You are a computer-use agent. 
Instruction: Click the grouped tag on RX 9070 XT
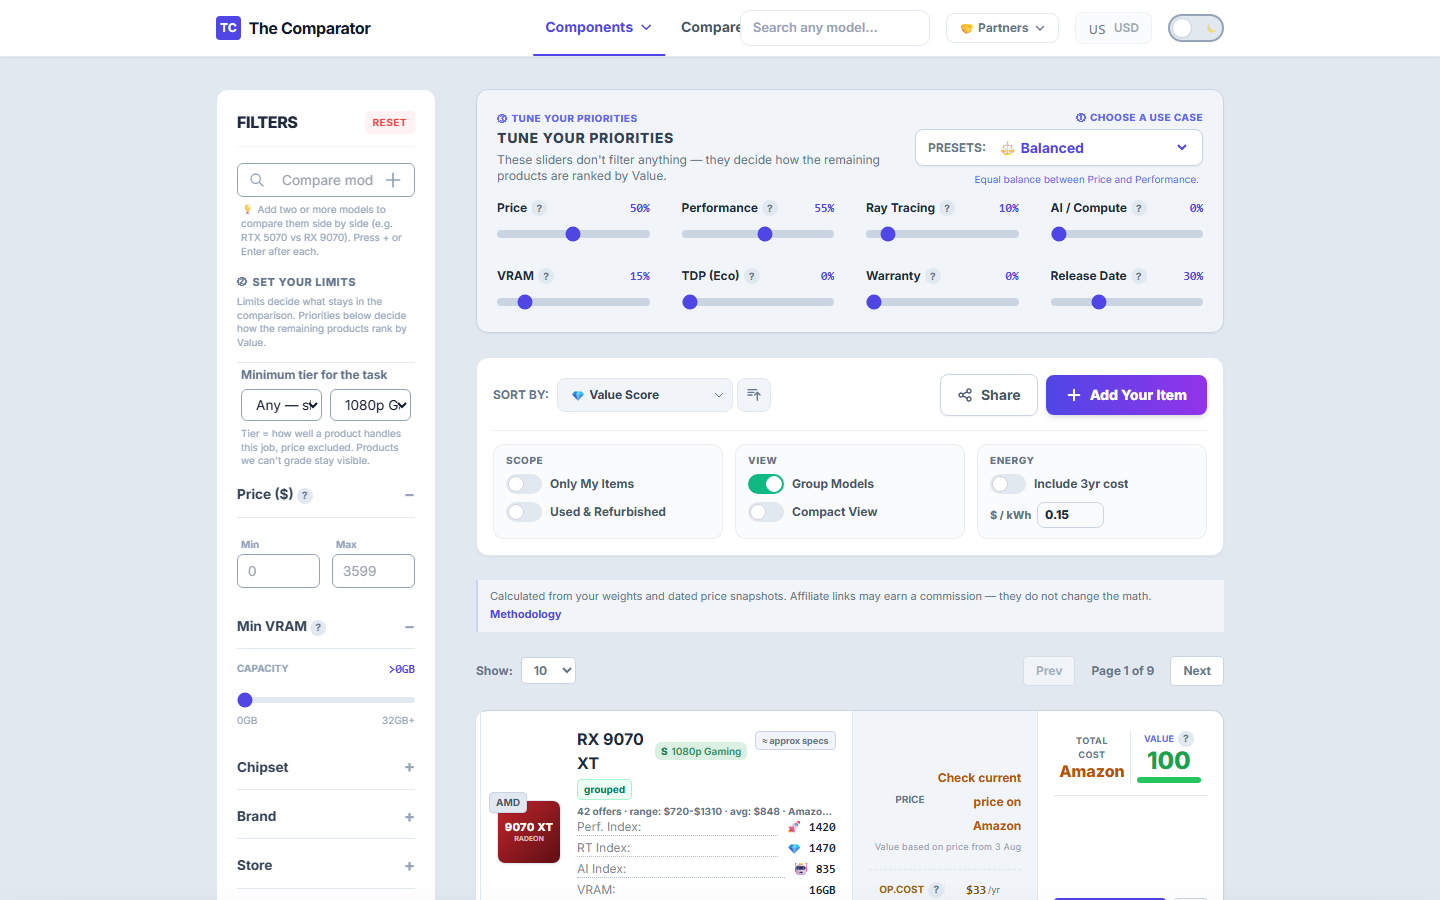click(x=604, y=789)
